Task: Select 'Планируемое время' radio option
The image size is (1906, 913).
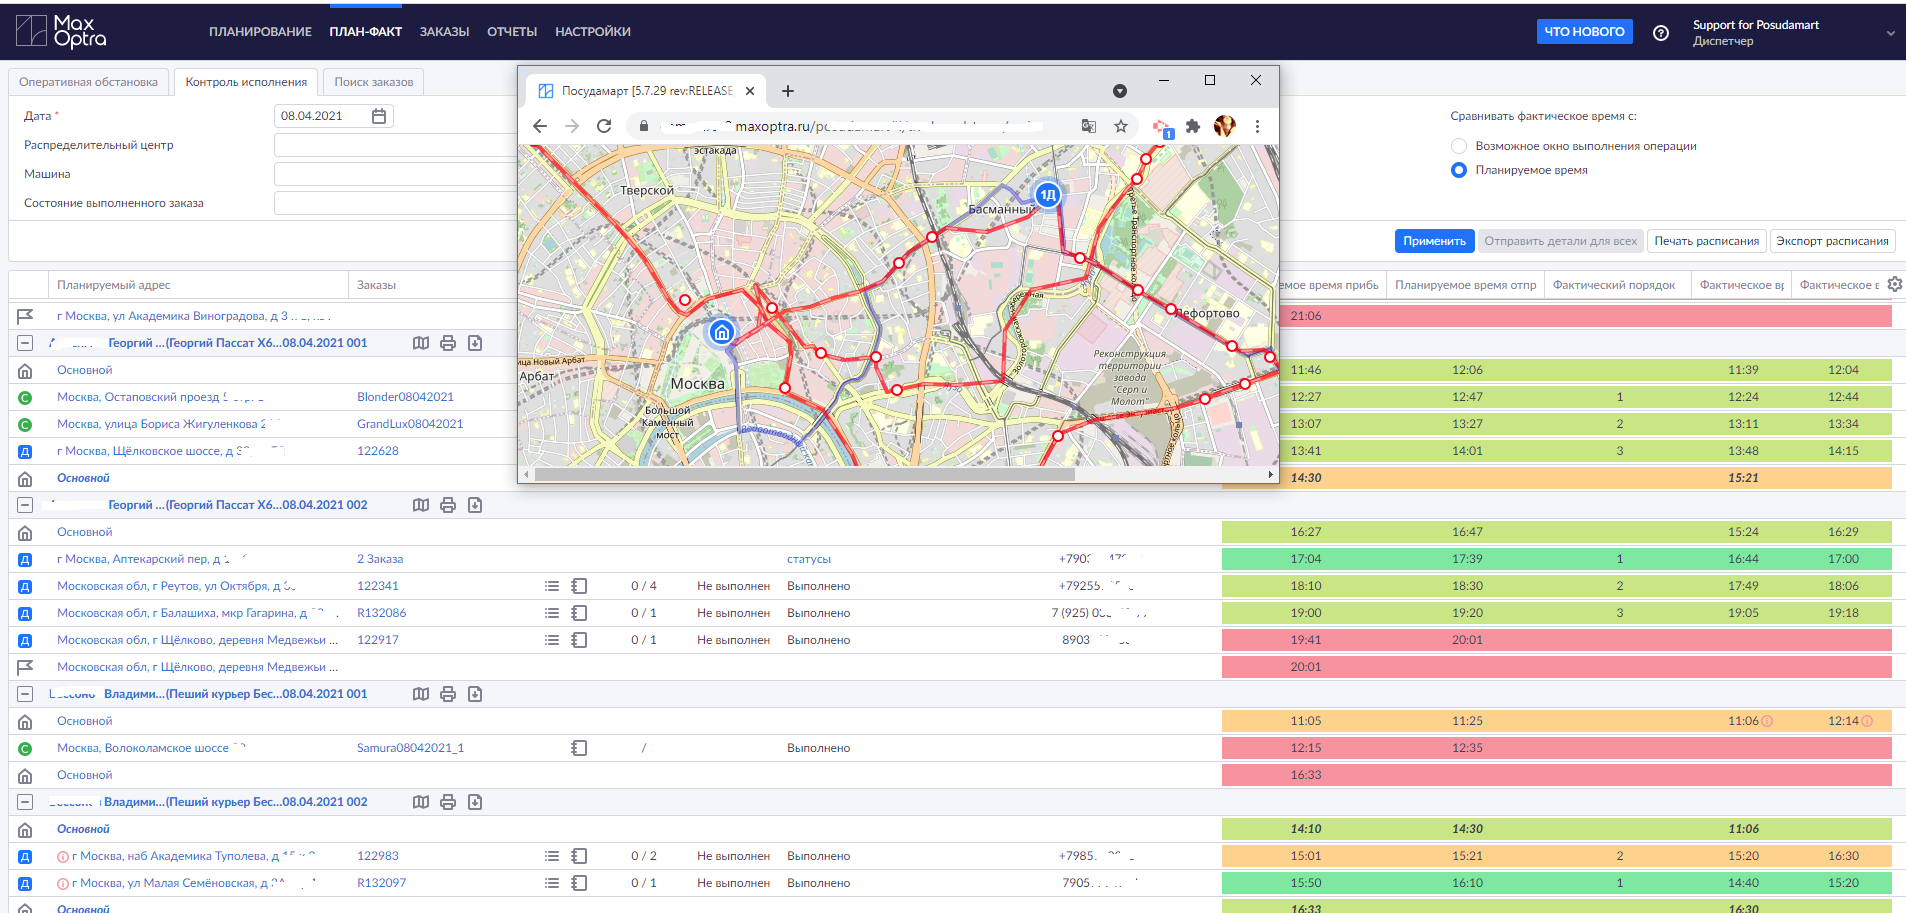Action: pos(1459,170)
